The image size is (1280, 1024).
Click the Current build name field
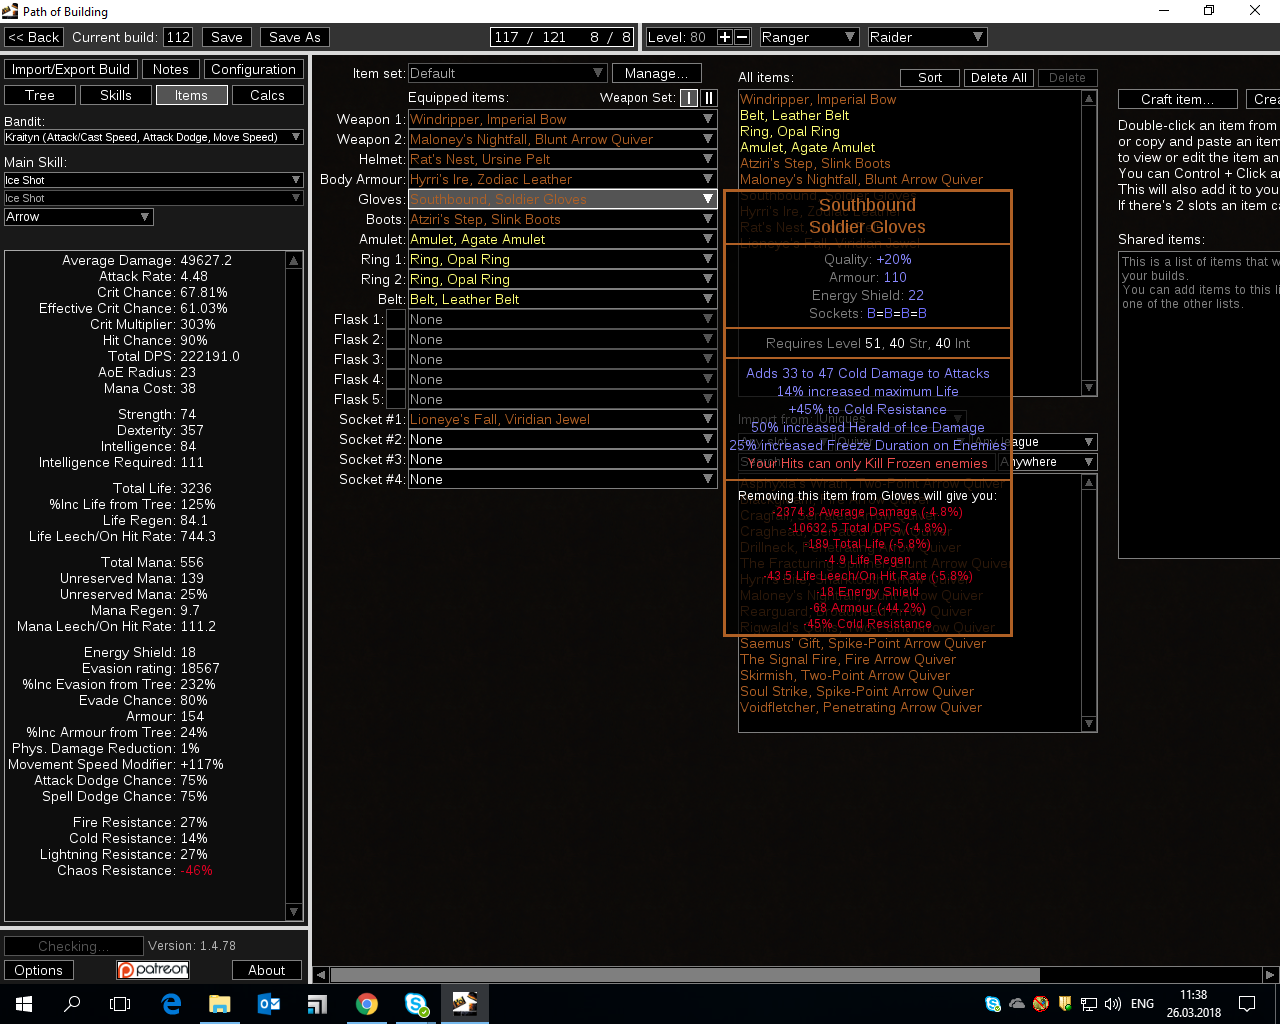tap(178, 37)
